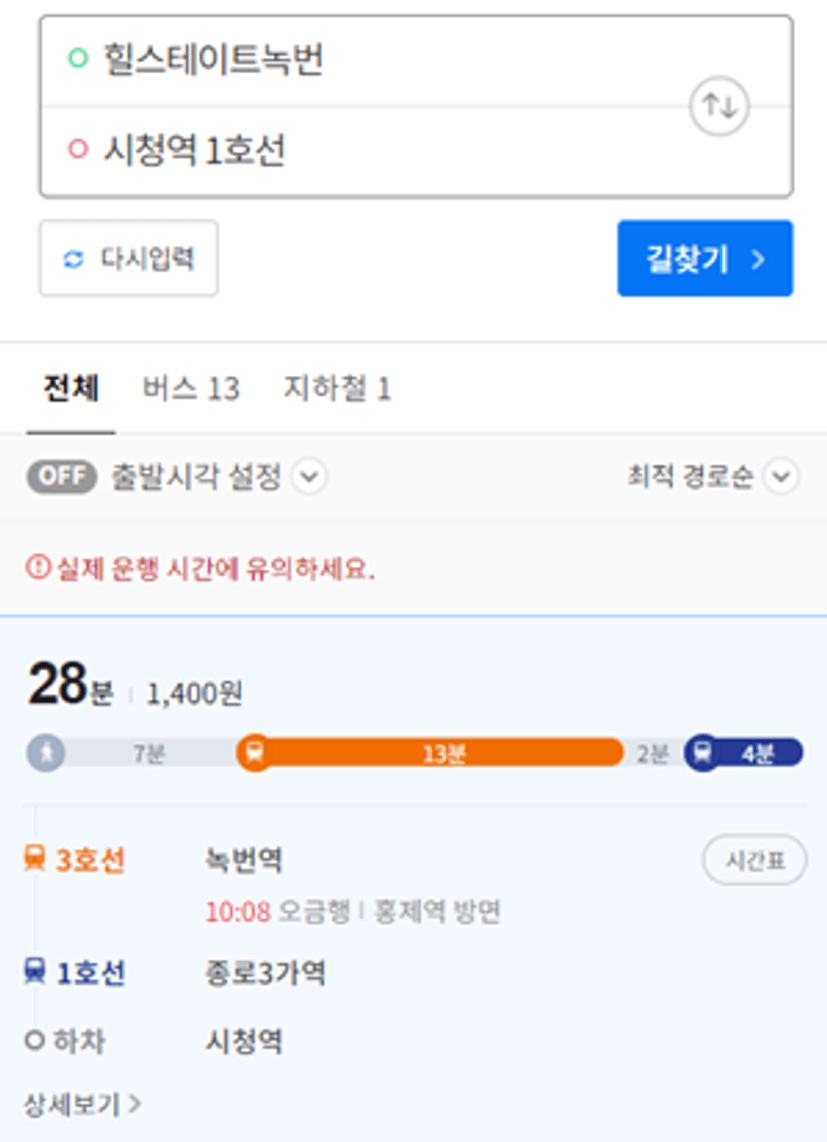Click the blue 길찾기 button

705,259
